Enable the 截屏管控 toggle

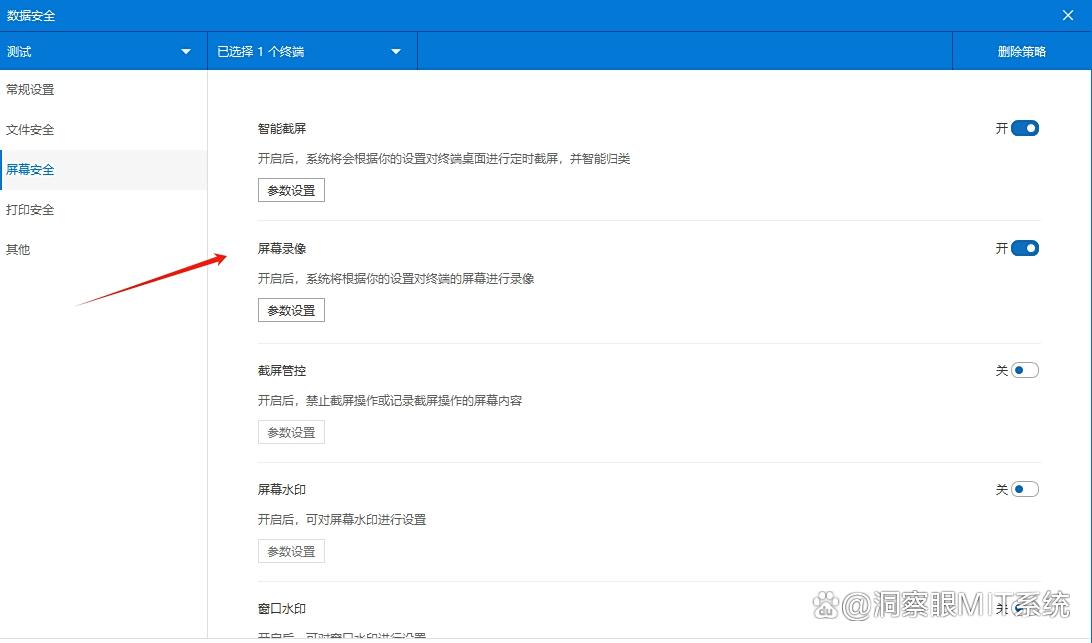coord(1025,370)
